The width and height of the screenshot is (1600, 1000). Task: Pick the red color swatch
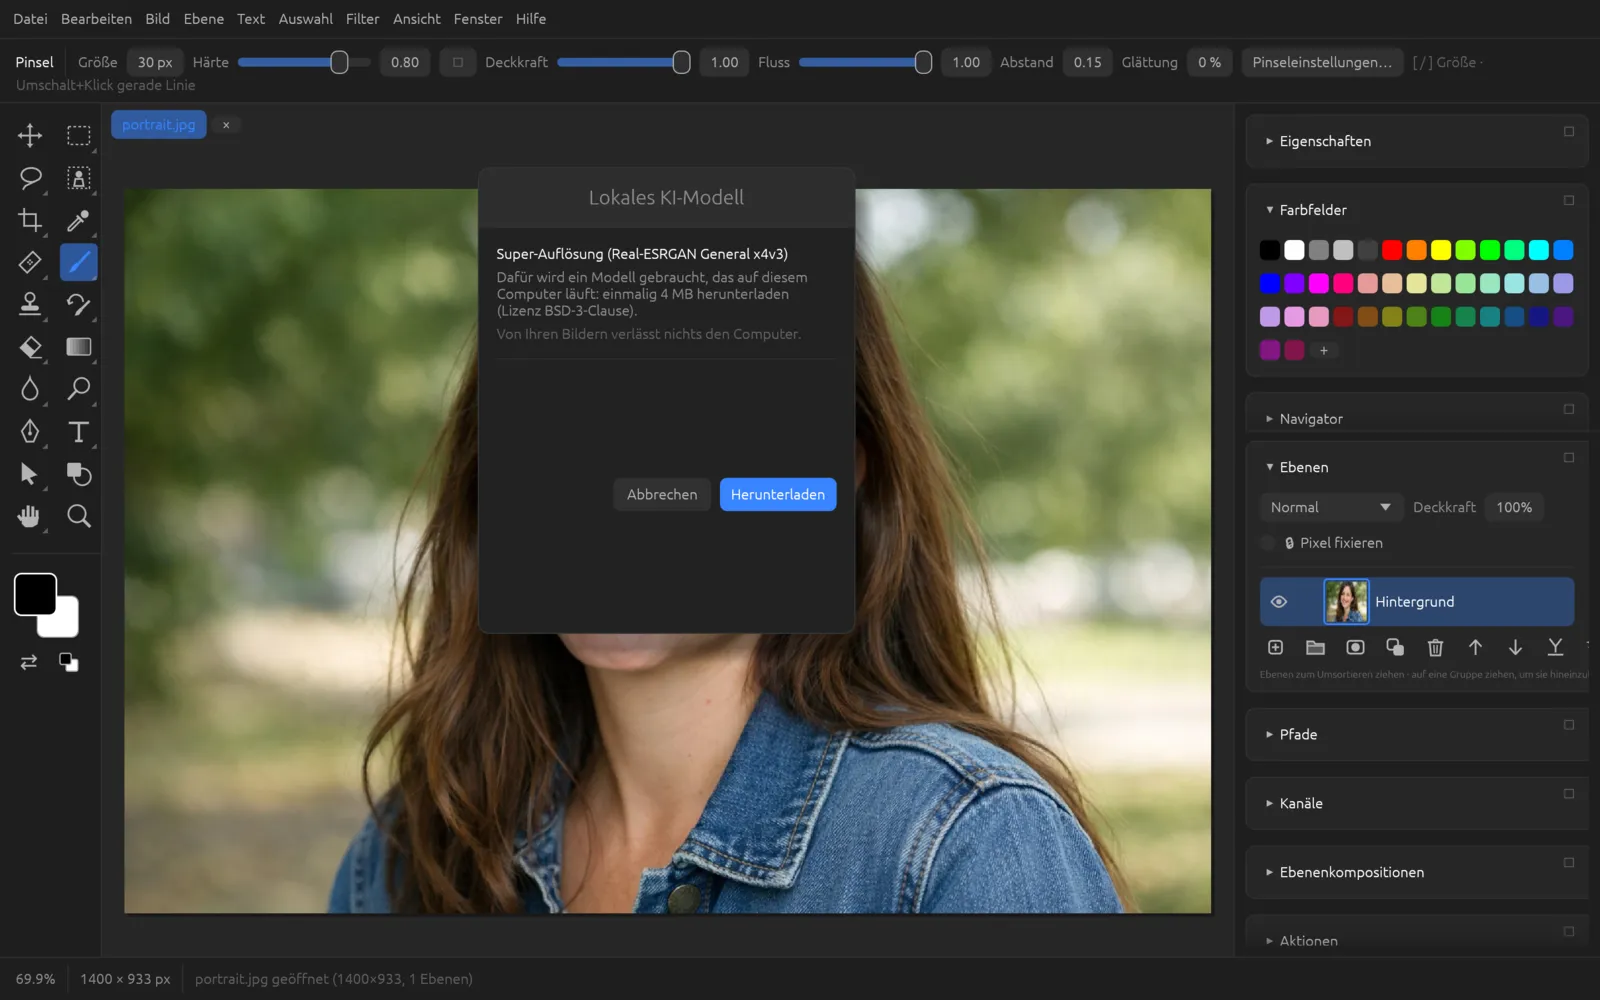point(1392,250)
